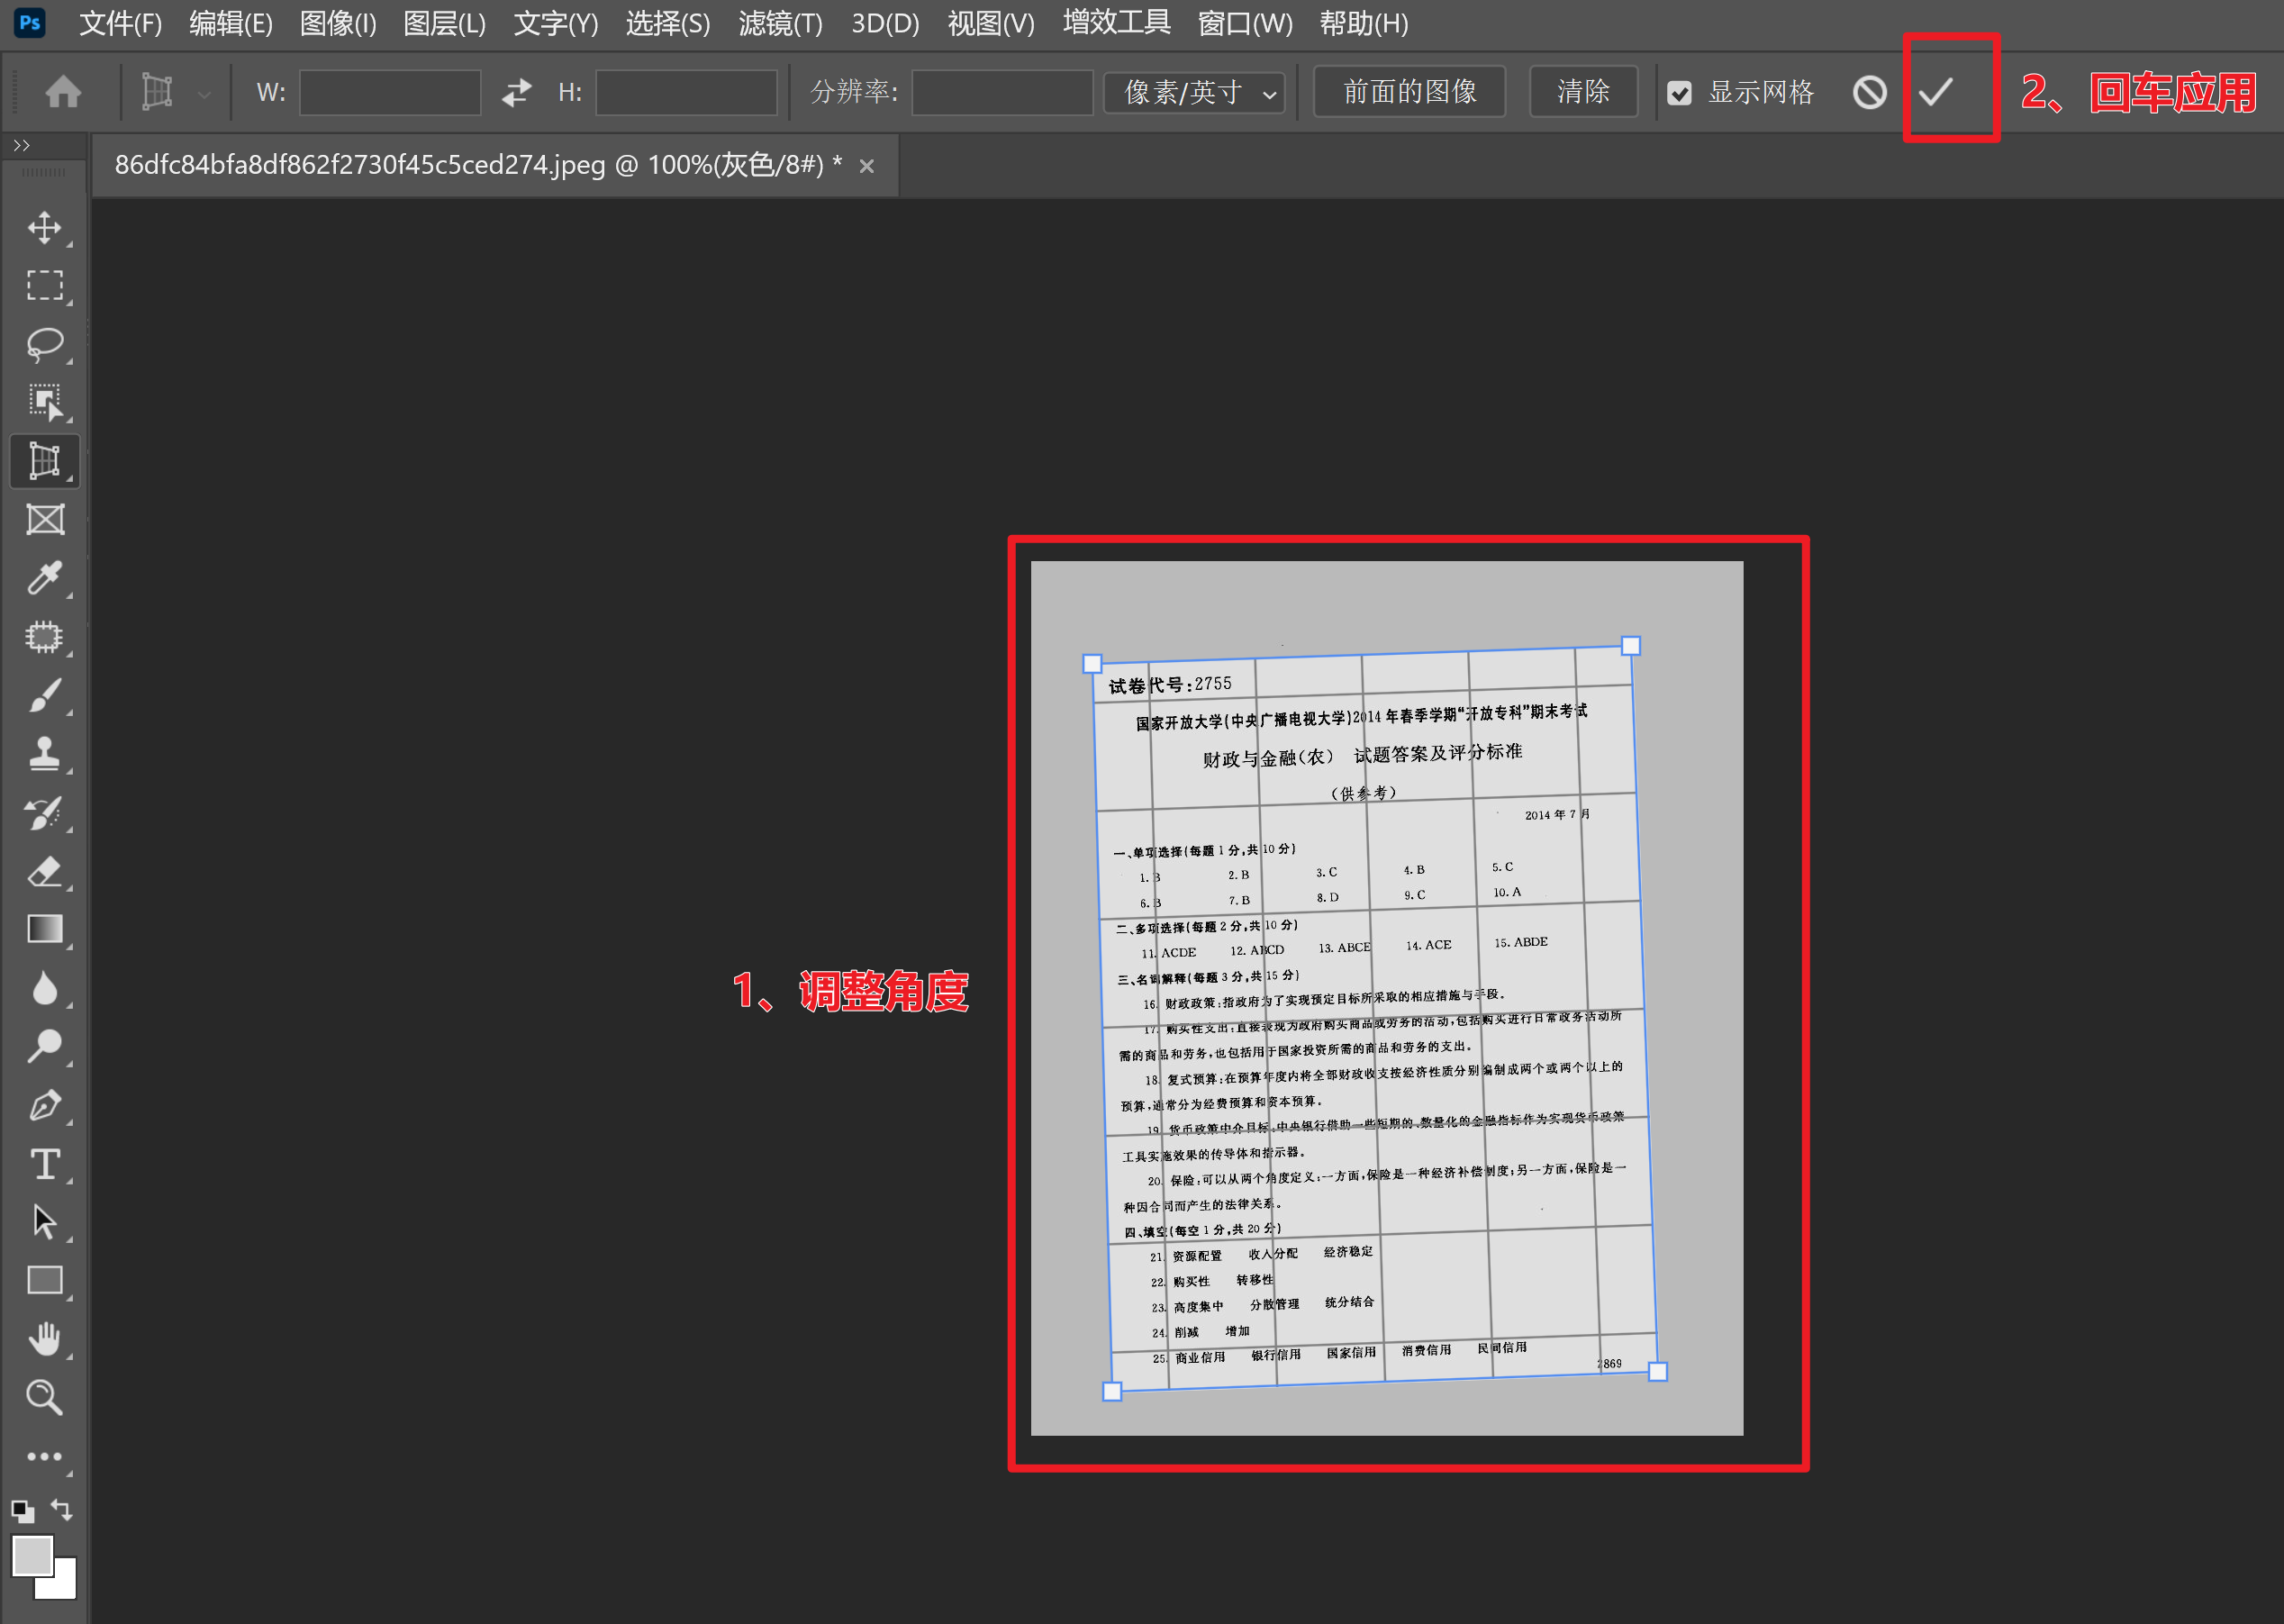Select the Eyedropper tool
This screenshot has width=2284, height=1624.
(44, 578)
